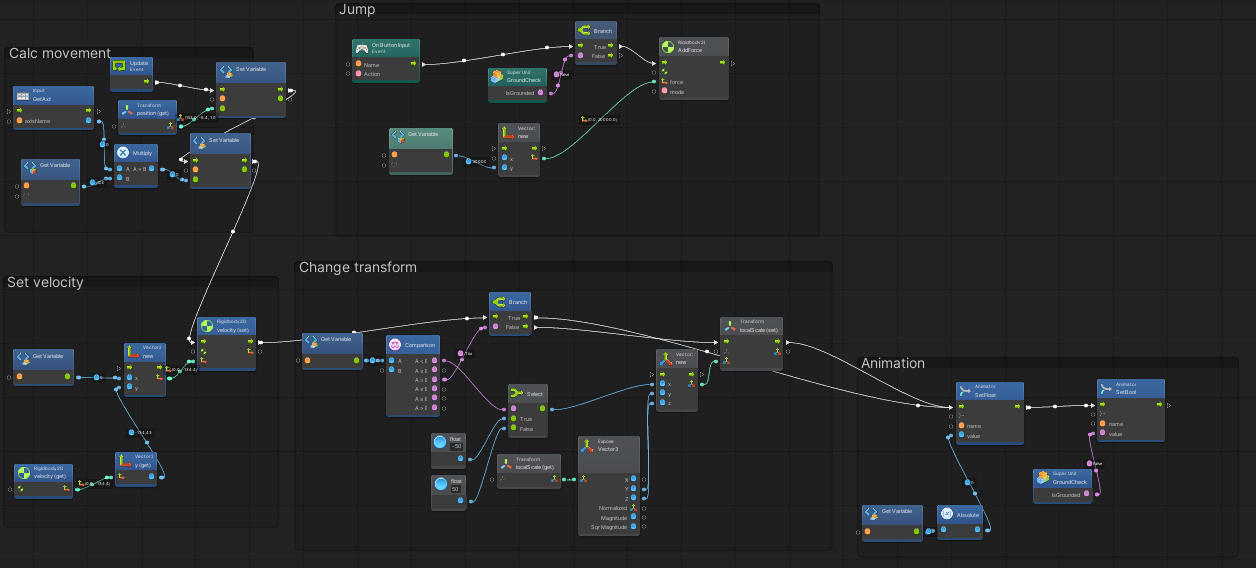Select the Calc movement group title

pos(59,53)
